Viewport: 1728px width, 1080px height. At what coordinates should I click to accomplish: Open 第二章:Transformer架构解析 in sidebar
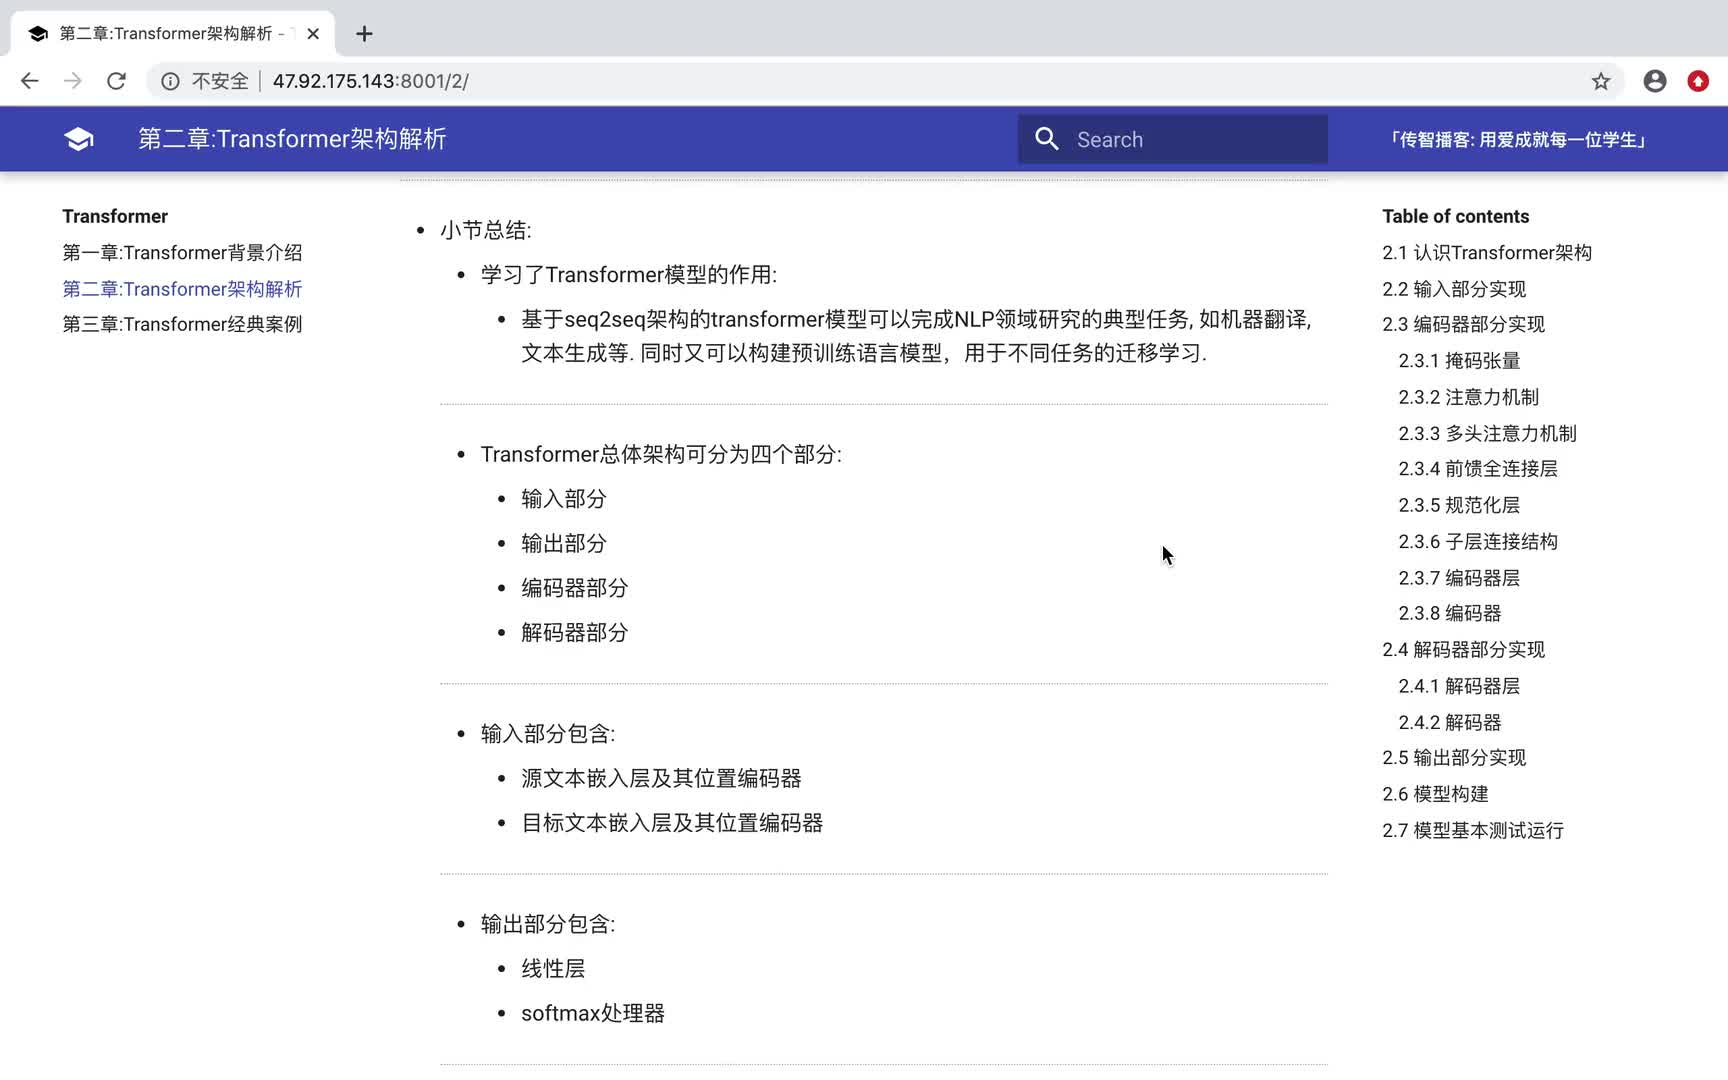182,289
